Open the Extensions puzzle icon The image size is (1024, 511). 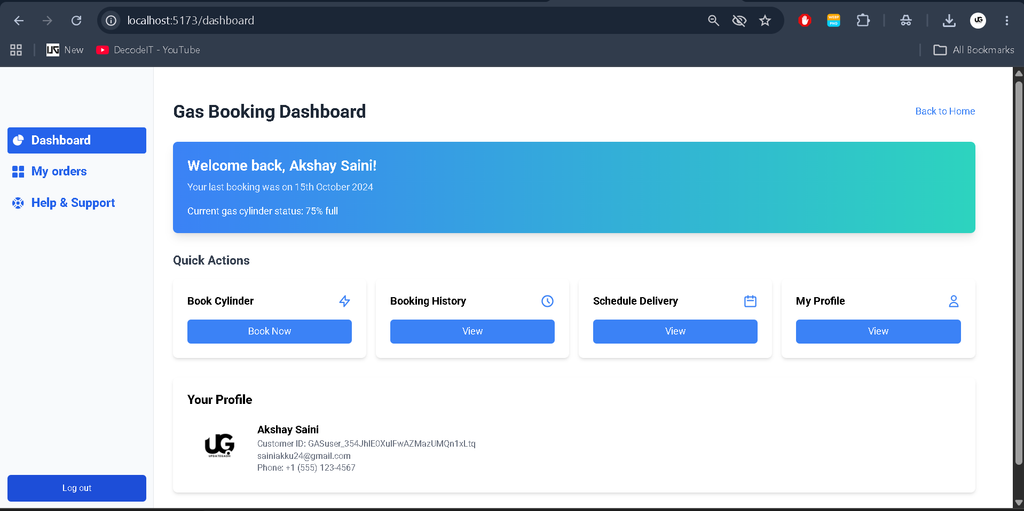[x=863, y=21]
